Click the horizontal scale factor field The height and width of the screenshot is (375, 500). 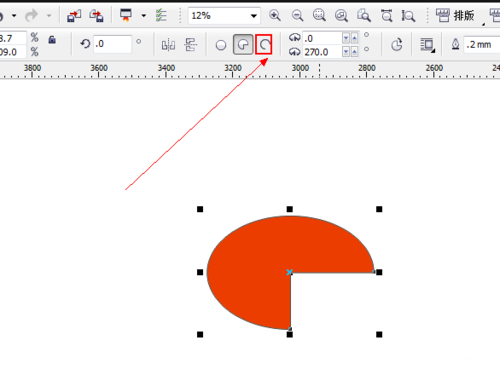13,38
